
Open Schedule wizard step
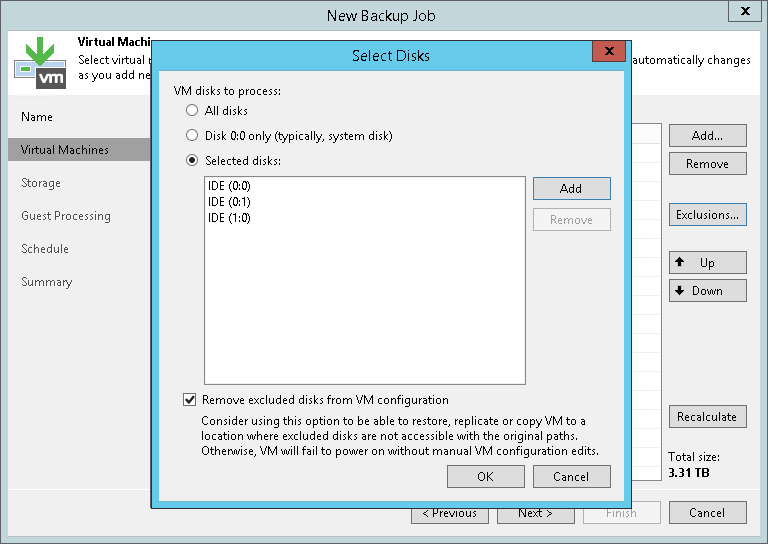pos(45,249)
